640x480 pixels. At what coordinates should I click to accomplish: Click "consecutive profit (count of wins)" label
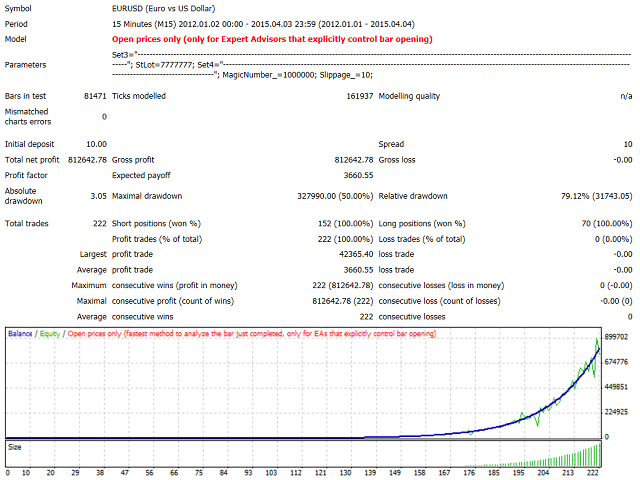point(173,301)
